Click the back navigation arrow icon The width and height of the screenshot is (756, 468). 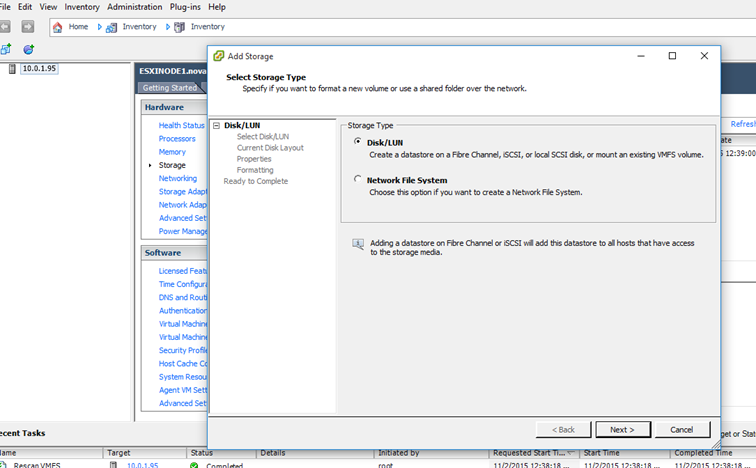[6, 27]
